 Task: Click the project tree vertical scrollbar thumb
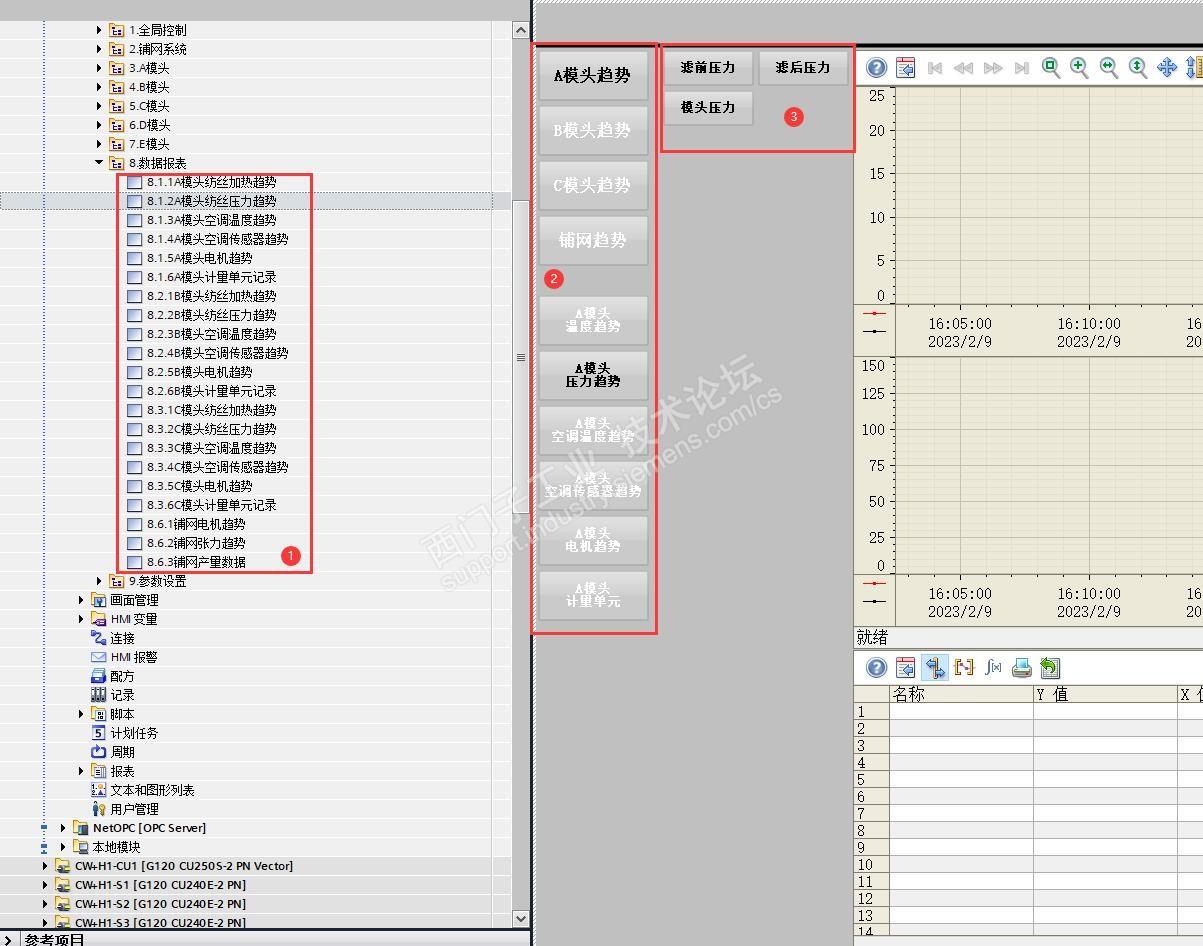click(x=520, y=357)
